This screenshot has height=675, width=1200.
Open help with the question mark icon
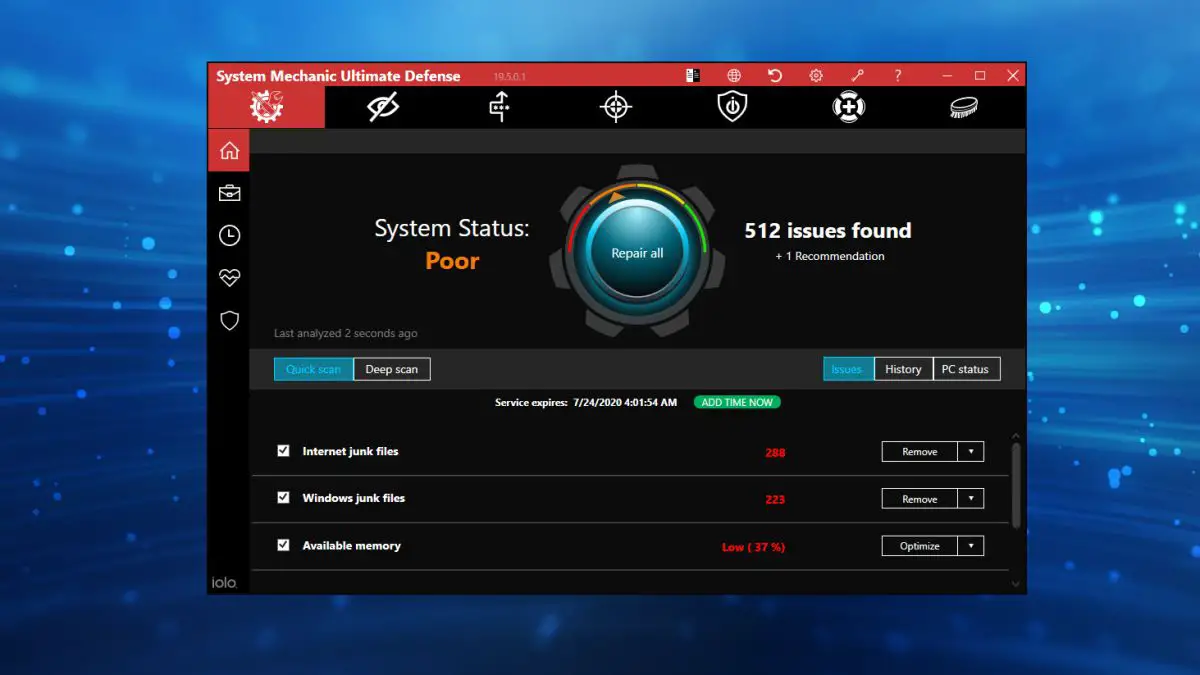point(898,75)
